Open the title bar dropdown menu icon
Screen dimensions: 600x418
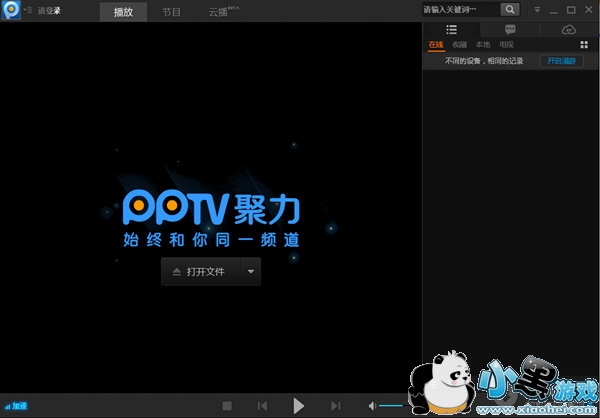(x=537, y=10)
